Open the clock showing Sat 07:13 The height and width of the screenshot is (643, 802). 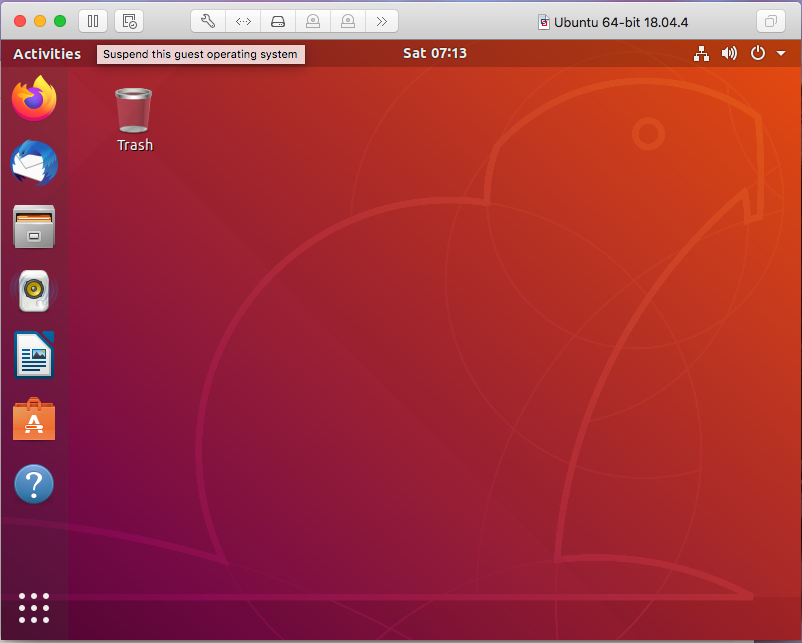pyautogui.click(x=435, y=53)
